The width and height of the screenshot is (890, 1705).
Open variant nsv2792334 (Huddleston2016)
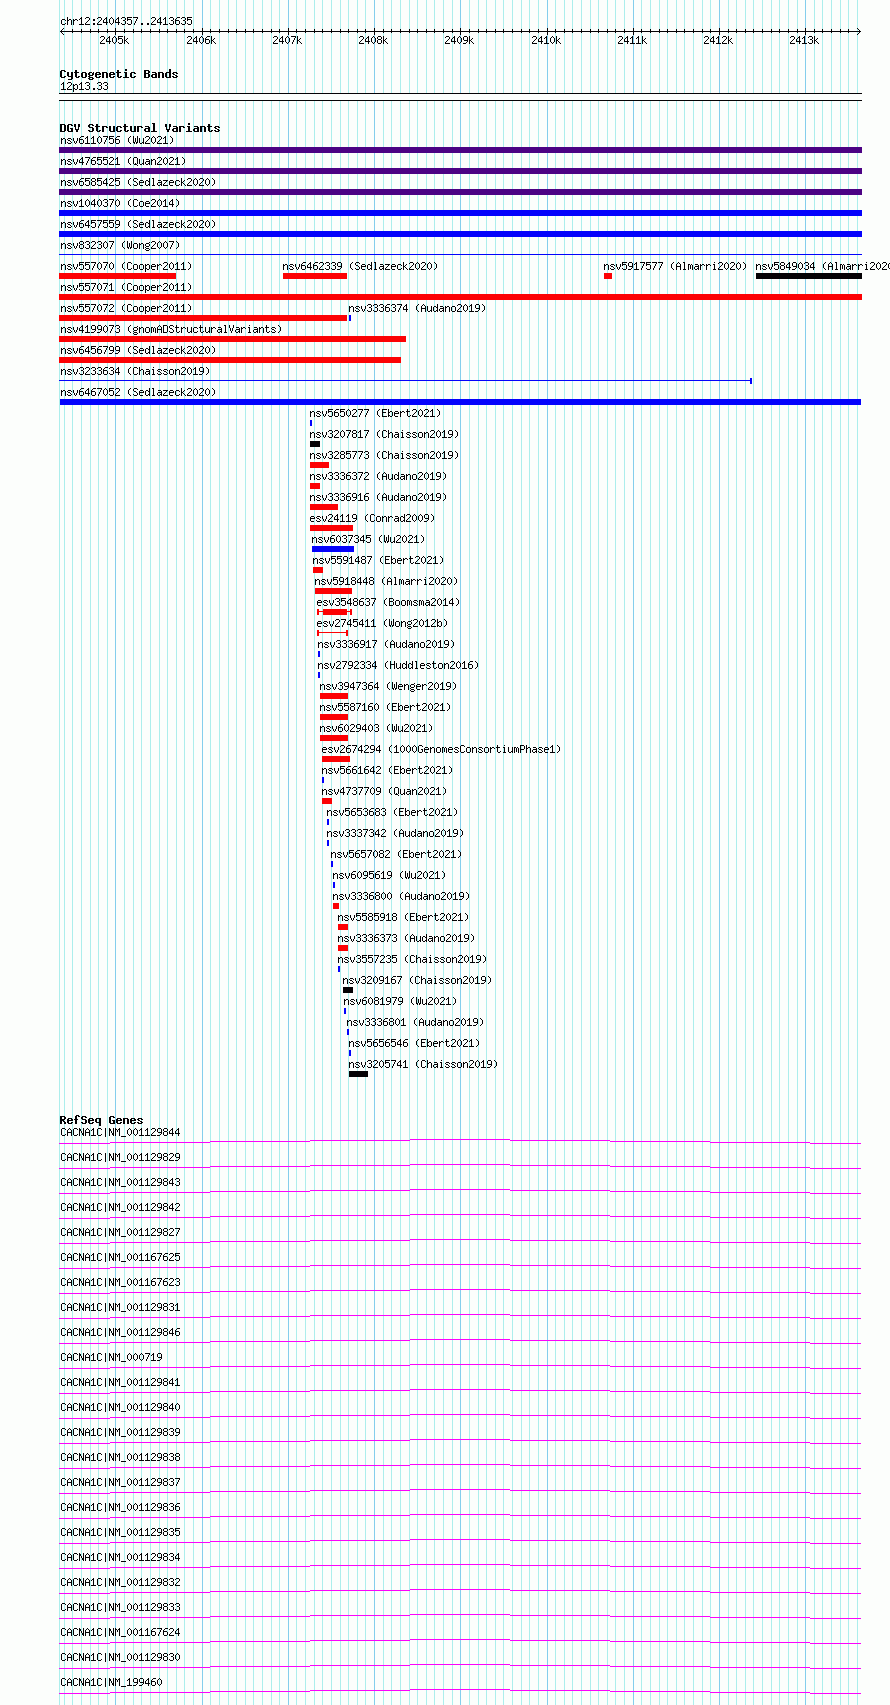[x=397, y=665]
